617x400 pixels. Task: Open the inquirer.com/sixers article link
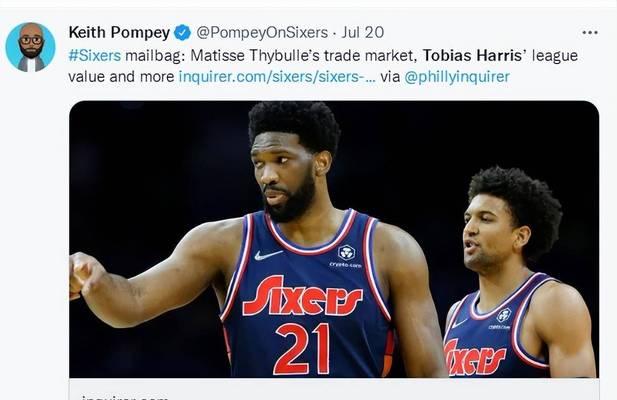277,77
